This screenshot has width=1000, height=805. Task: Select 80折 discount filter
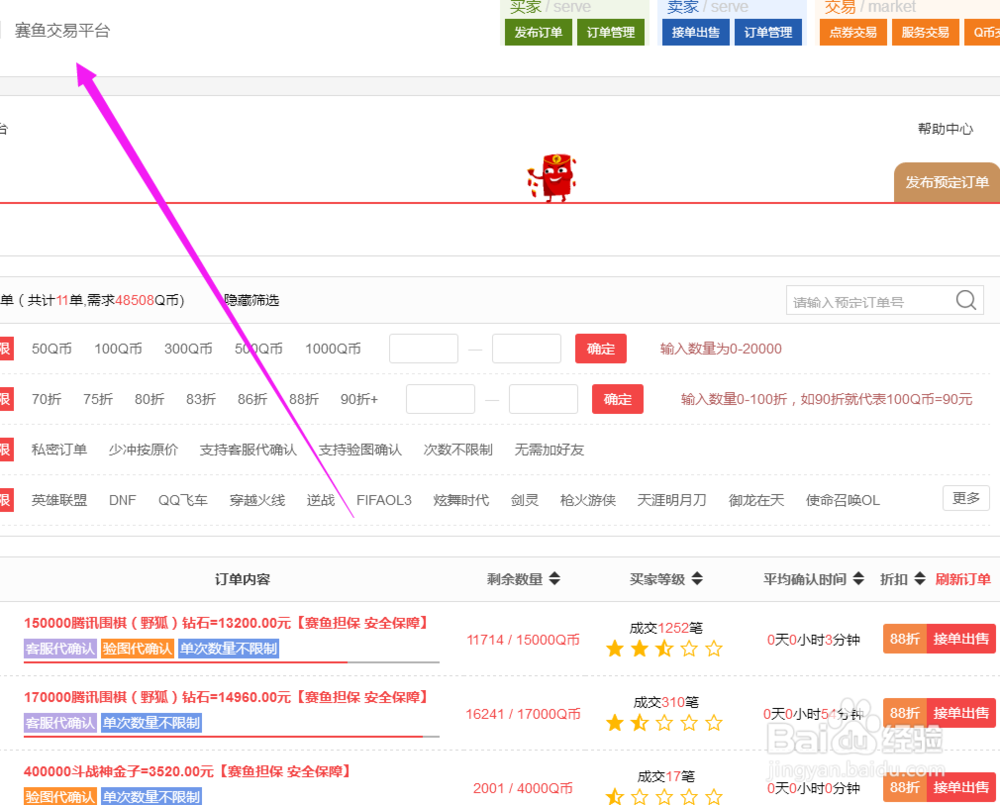coord(149,399)
